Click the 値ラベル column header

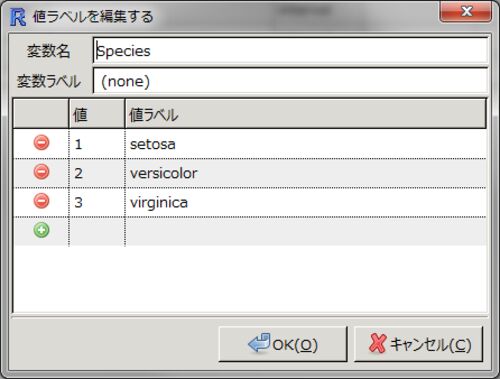[306, 114]
